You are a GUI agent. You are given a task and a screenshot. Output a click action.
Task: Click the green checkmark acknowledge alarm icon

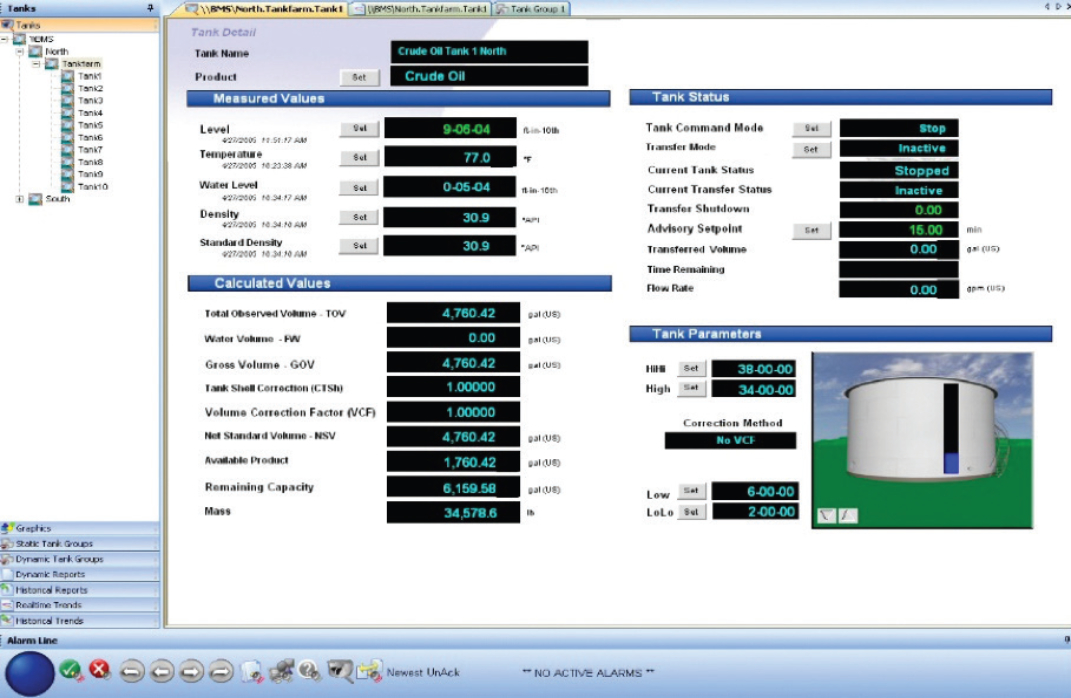pos(70,671)
